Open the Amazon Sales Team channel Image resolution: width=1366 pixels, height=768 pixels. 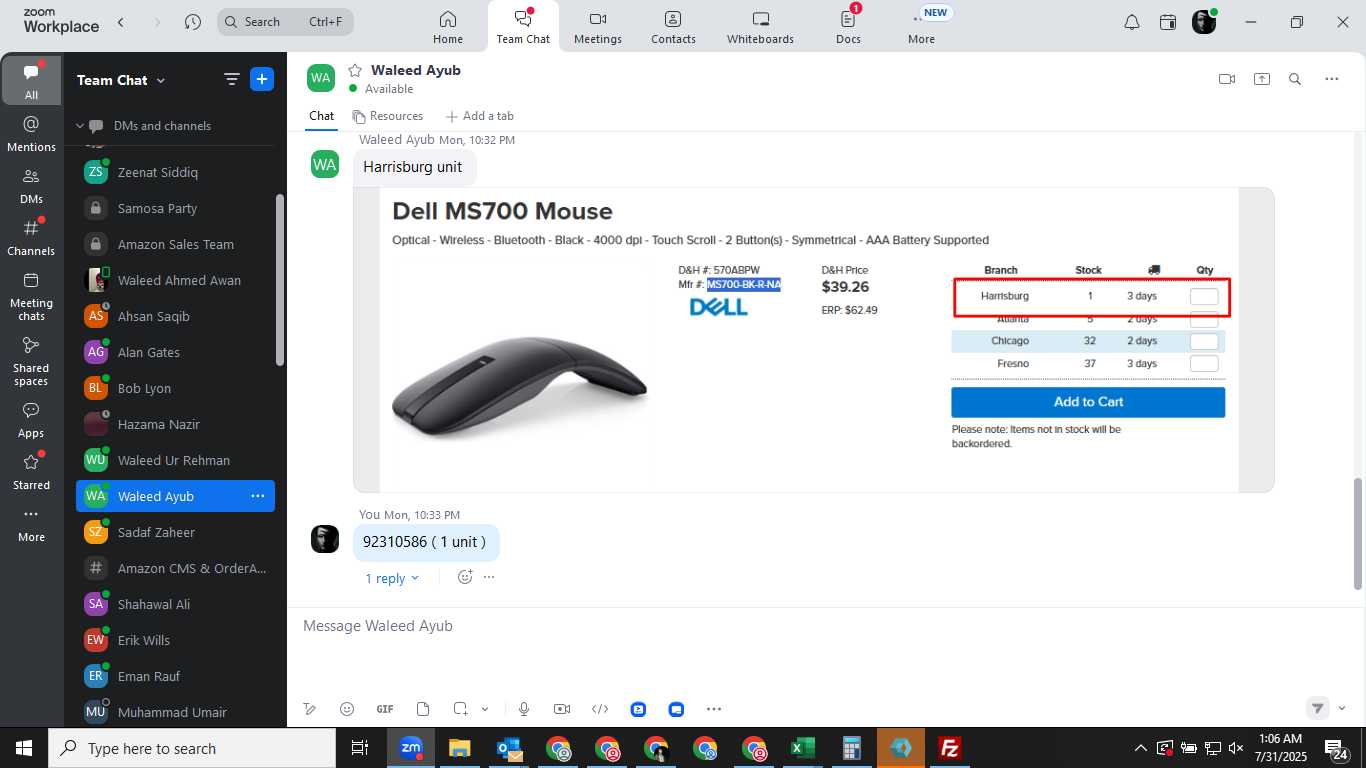pyautogui.click(x=175, y=244)
